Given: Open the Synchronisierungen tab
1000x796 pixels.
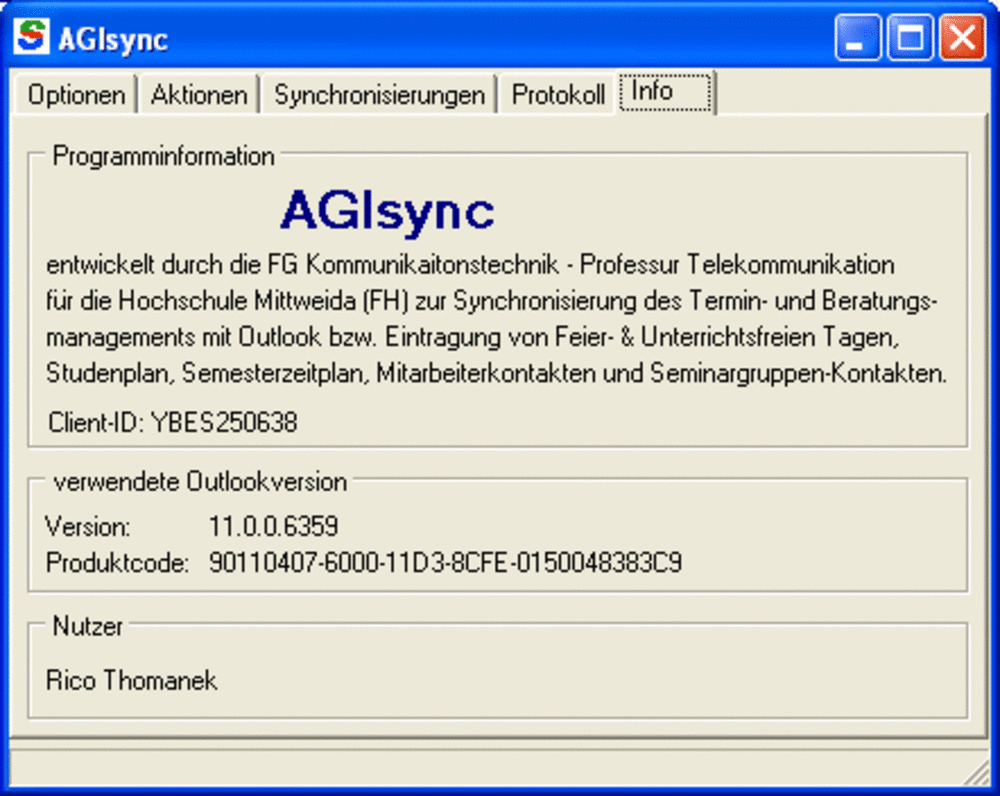Looking at the screenshot, I should (x=379, y=95).
